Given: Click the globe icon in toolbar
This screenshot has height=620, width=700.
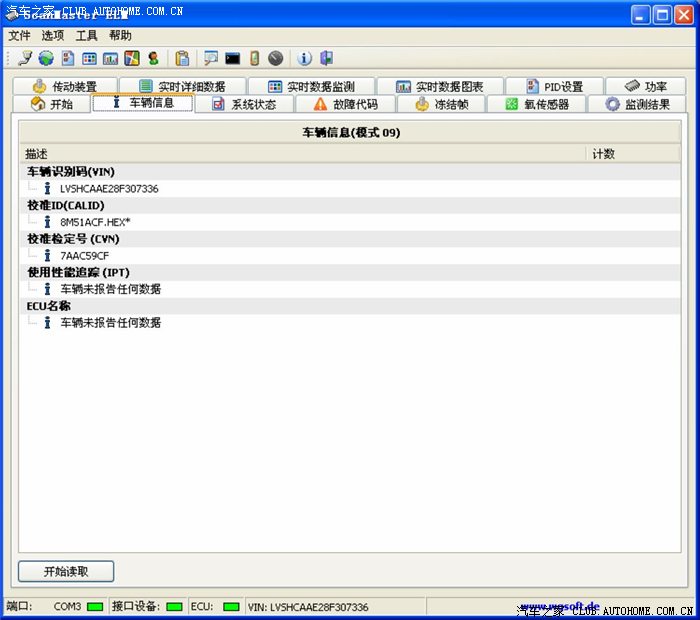Looking at the screenshot, I should pos(46,58).
